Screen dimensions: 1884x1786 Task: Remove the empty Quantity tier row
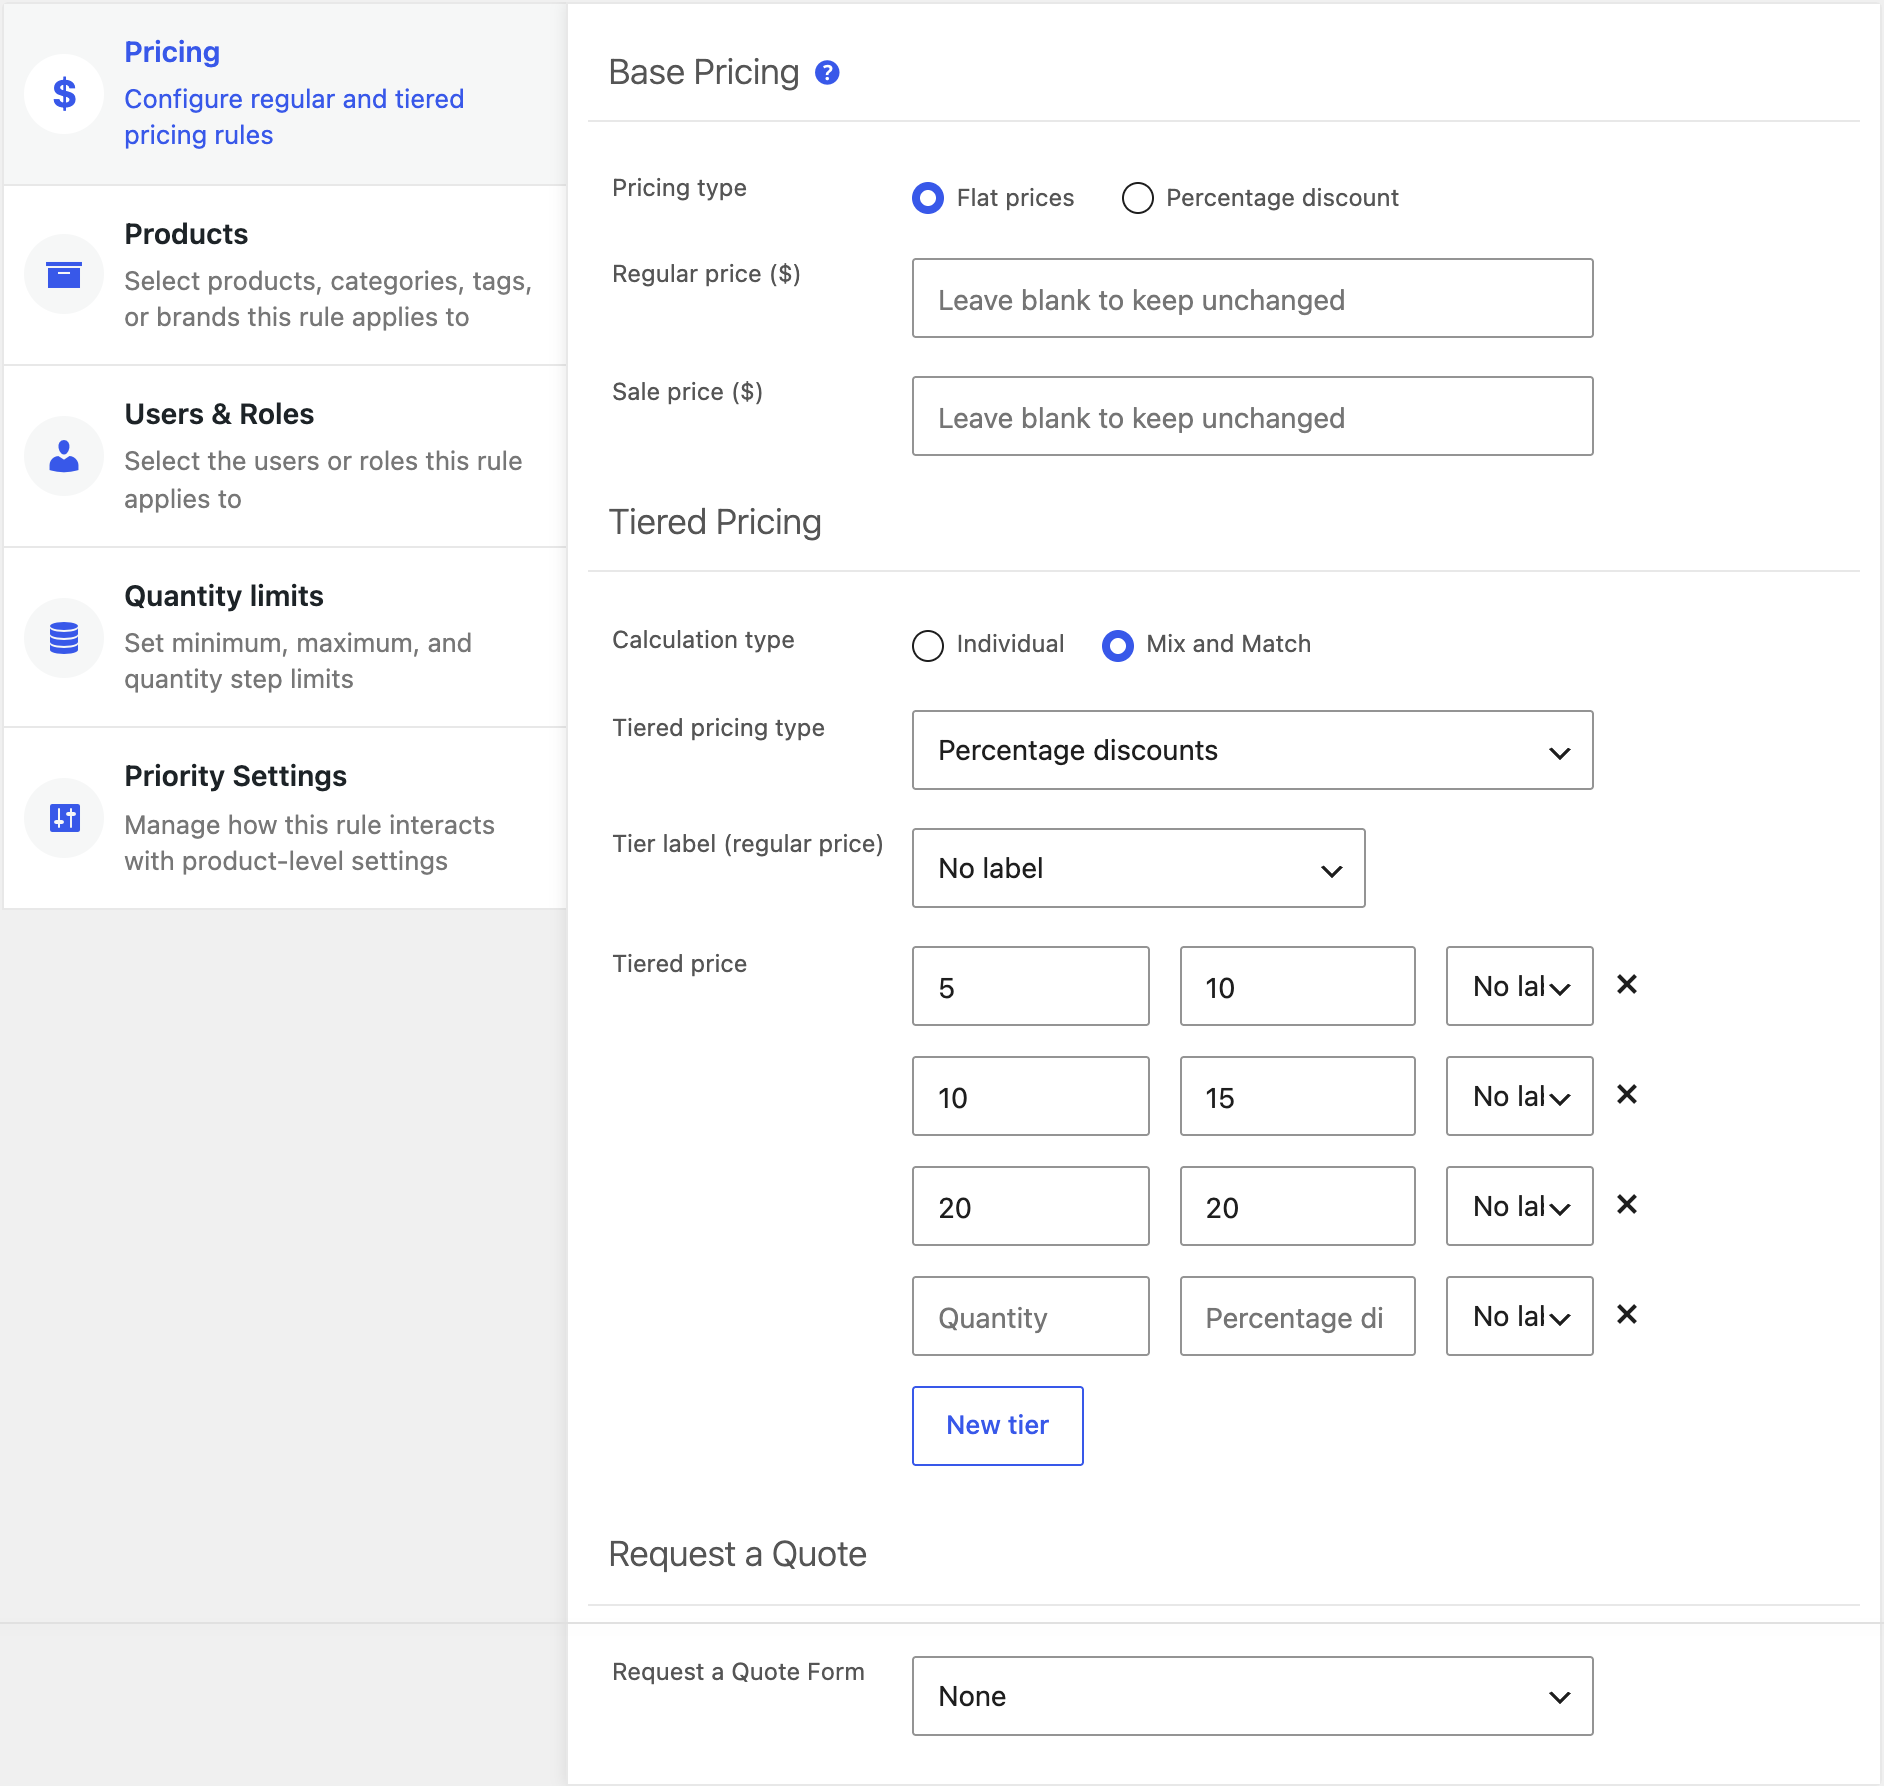pyautogui.click(x=1627, y=1315)
